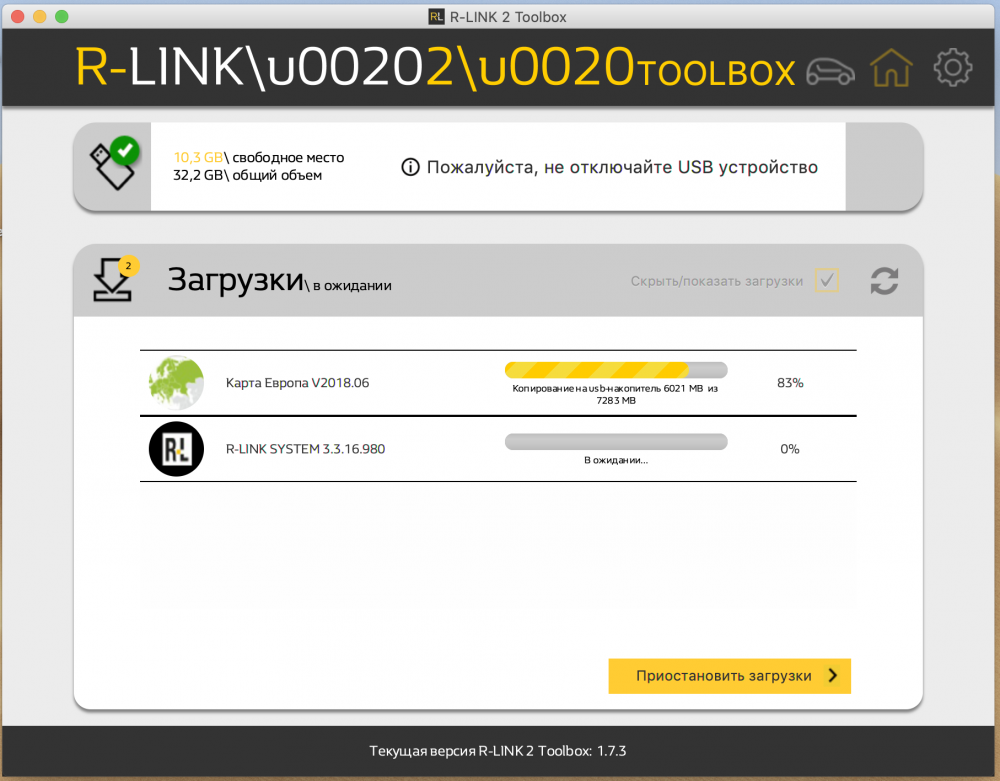This screenshot has width=1000, height=781.
Task: Click the Загрузки section heading
Action: click(235, 279)
